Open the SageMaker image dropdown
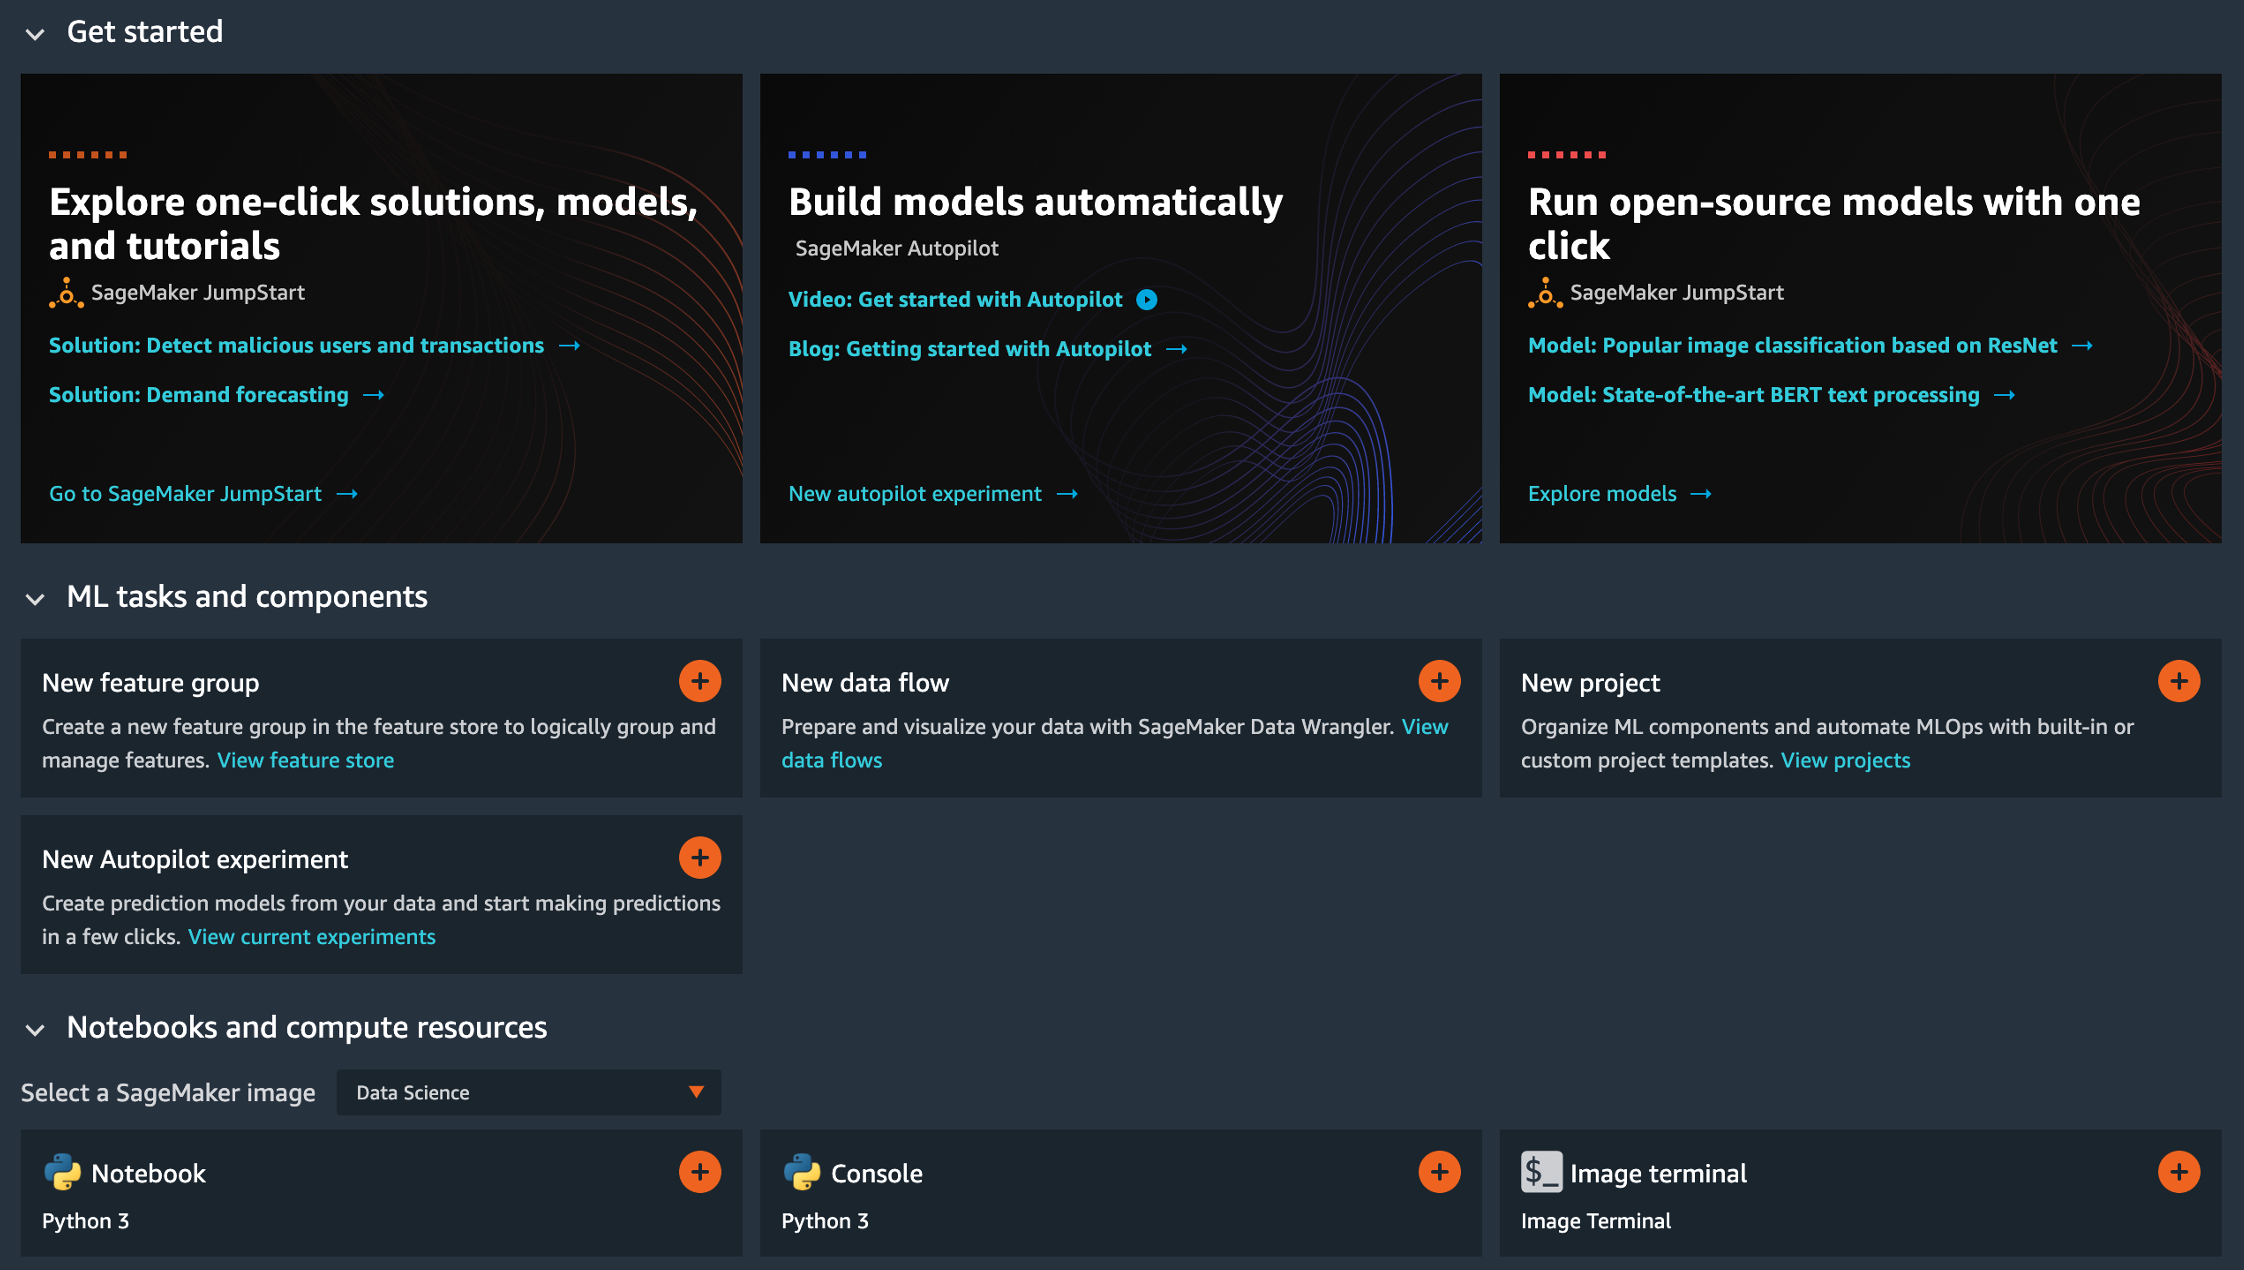The image size is (2244, 1270). pyautogui.click(x=528, y=1092)
